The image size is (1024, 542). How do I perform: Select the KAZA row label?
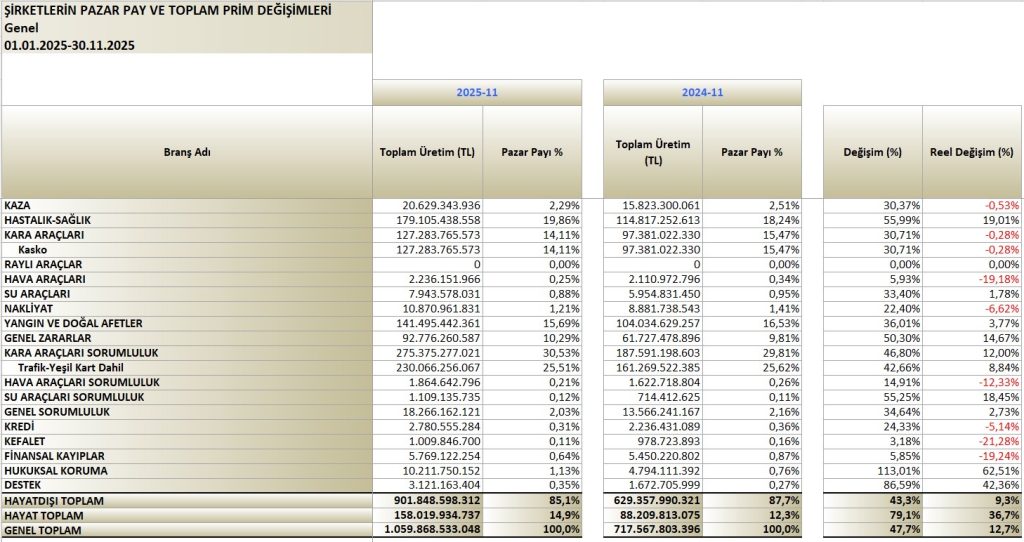tap(19, 205)
